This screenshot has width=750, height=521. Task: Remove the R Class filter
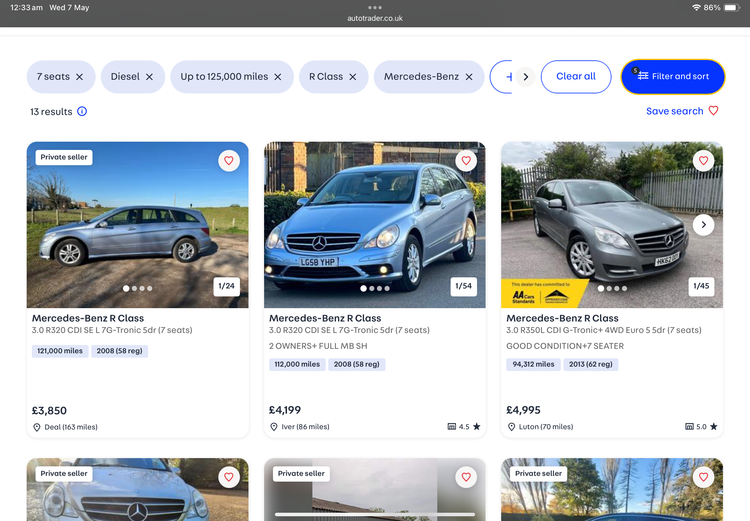tap(353, 77)
